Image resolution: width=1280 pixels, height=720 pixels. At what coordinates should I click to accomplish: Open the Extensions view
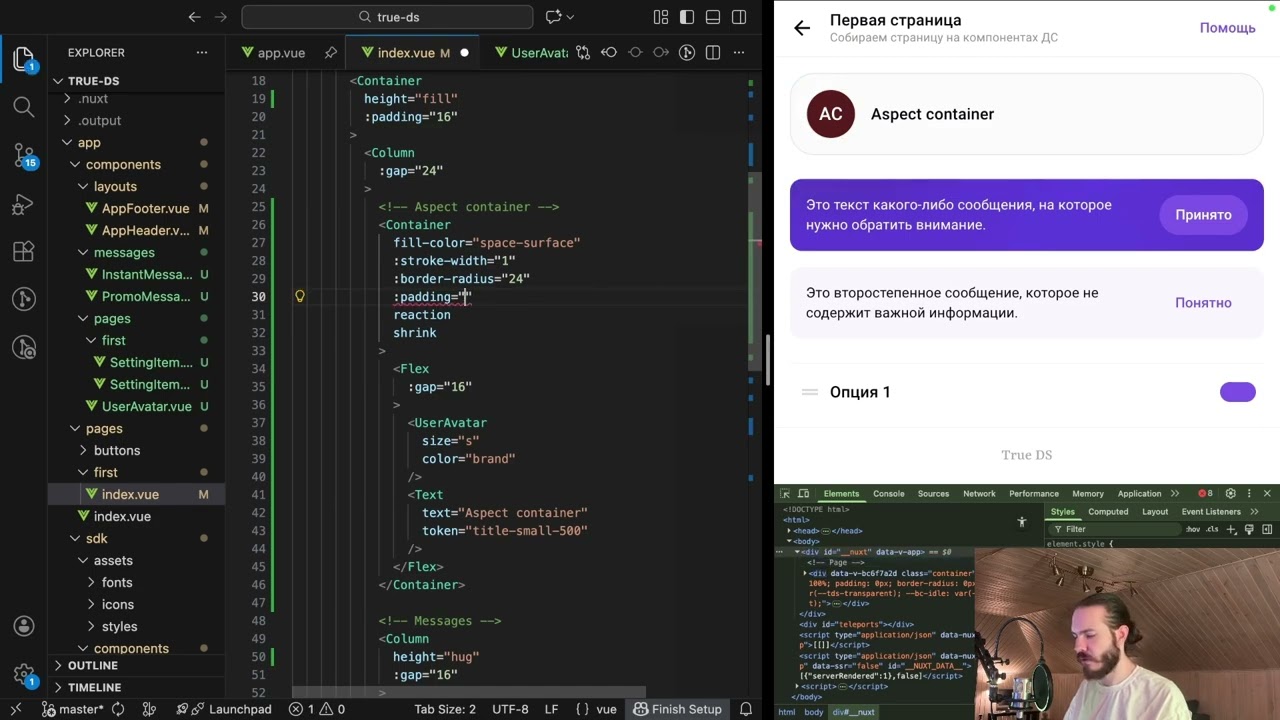pyautogui.click(x=24, y=252)
